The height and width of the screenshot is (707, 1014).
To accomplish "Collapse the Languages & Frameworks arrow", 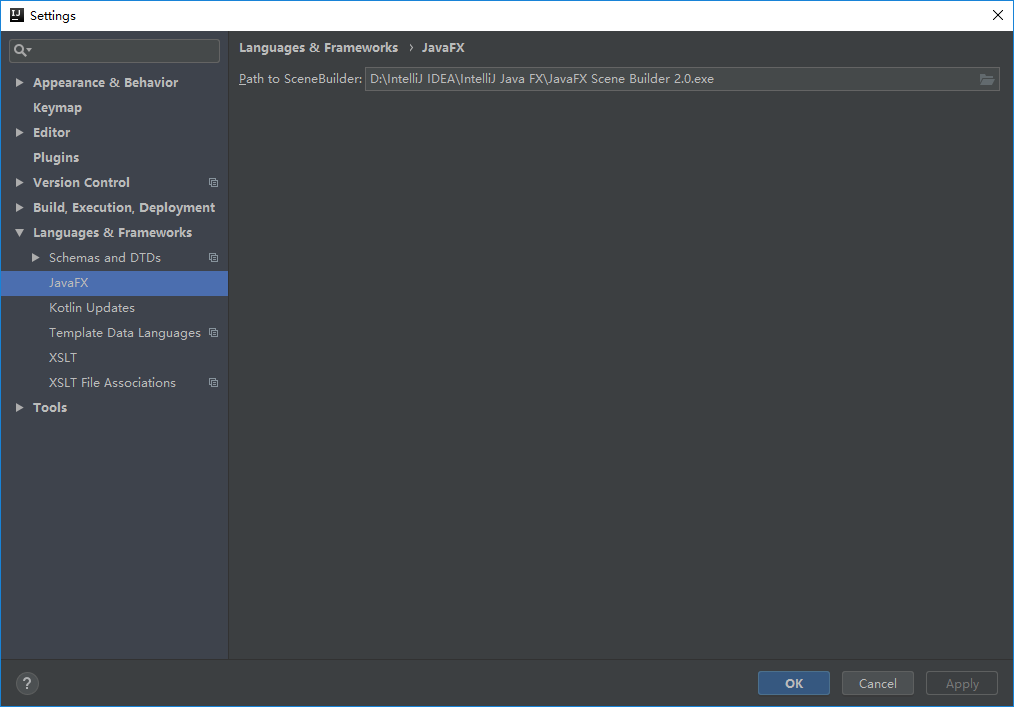I will 19,233.
